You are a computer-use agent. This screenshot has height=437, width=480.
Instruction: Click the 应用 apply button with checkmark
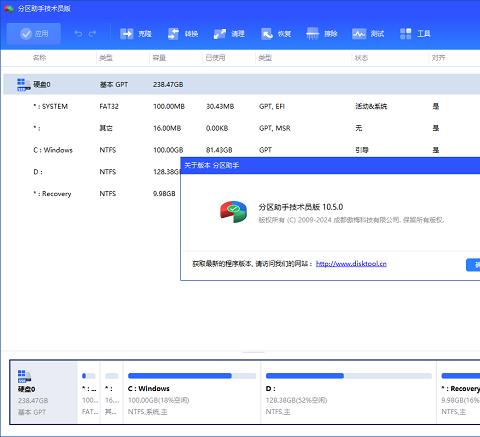click(34, 34)
